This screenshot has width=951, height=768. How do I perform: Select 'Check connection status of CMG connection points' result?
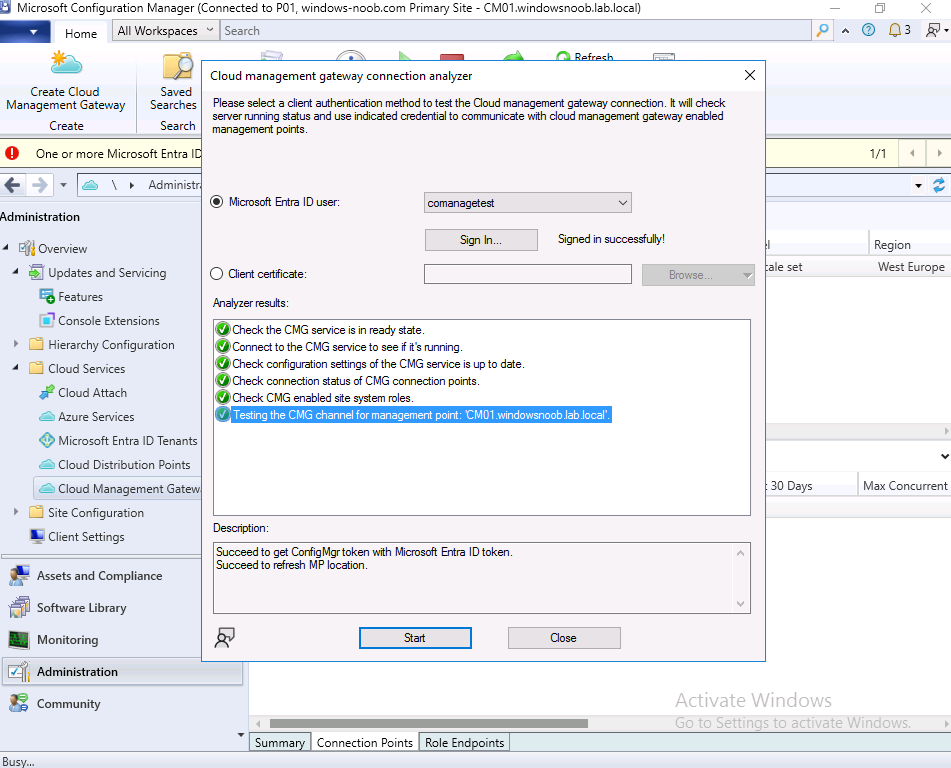coord(356,380)
